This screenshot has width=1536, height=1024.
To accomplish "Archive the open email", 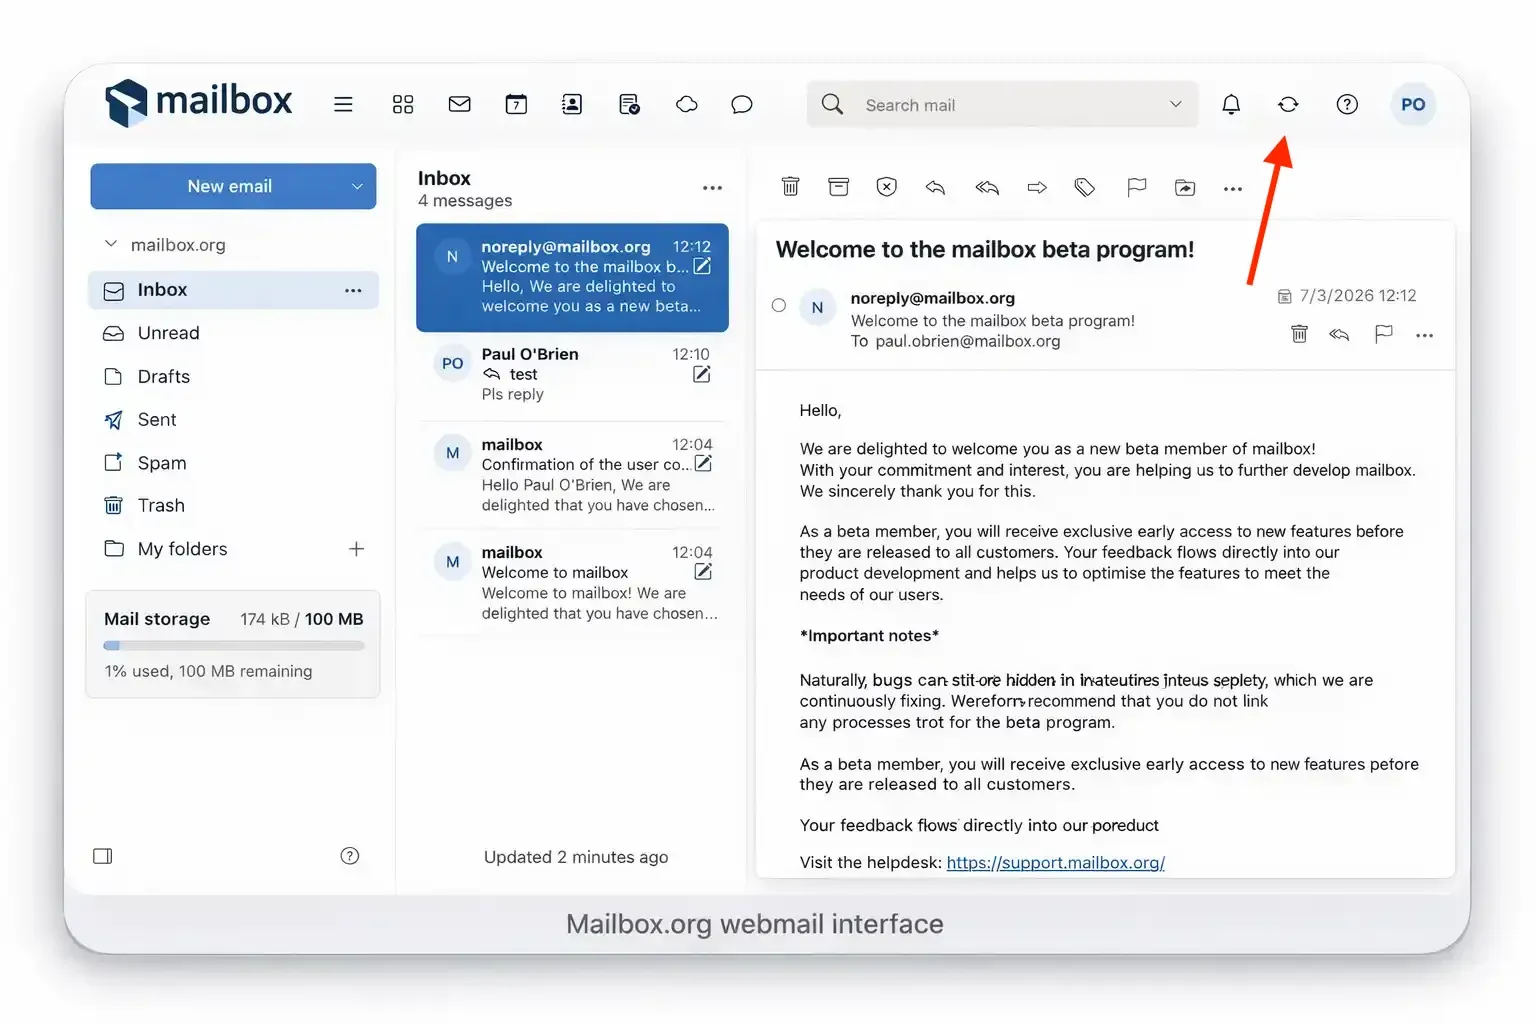I will (x=838, y=187).
